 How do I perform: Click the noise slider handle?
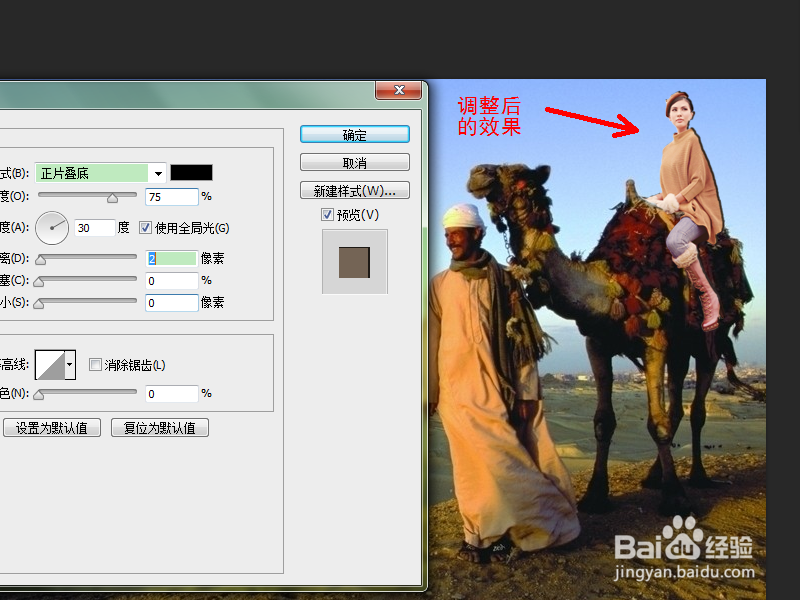pyautogui.click(x=38, y=395)
